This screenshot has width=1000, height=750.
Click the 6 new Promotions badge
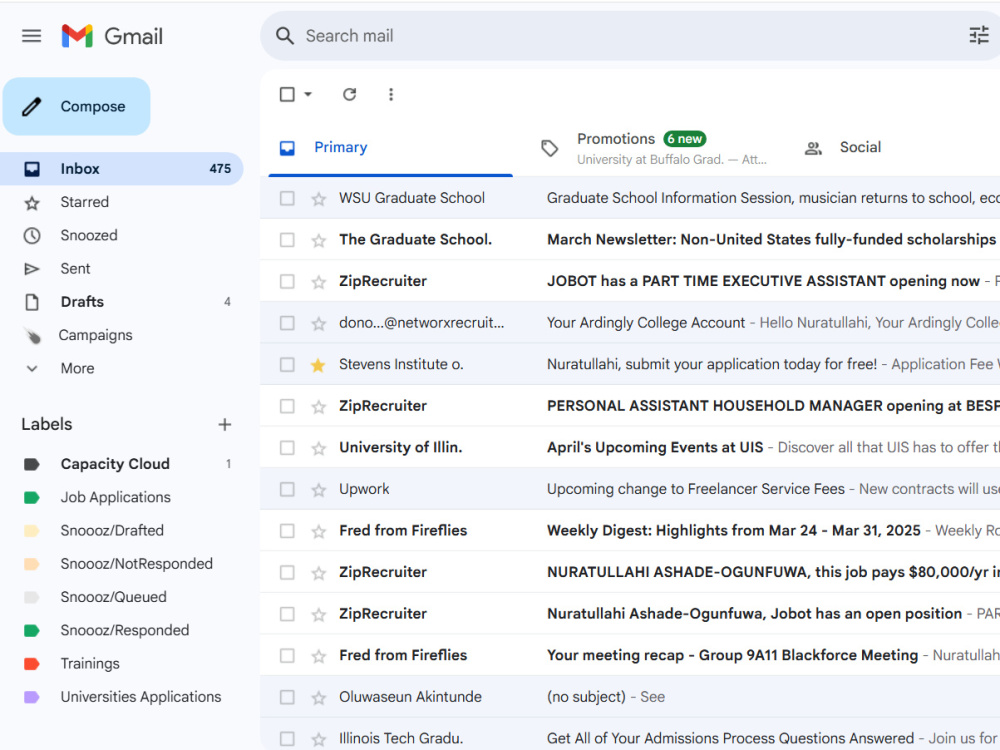(x=684, y=138)
